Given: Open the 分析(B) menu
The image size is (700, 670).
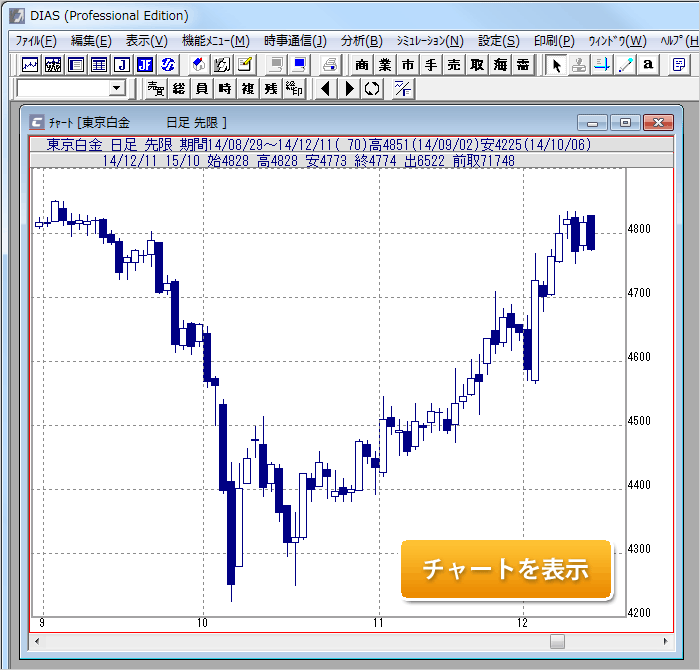Looking at the screenshot, I should pos(361,41).
